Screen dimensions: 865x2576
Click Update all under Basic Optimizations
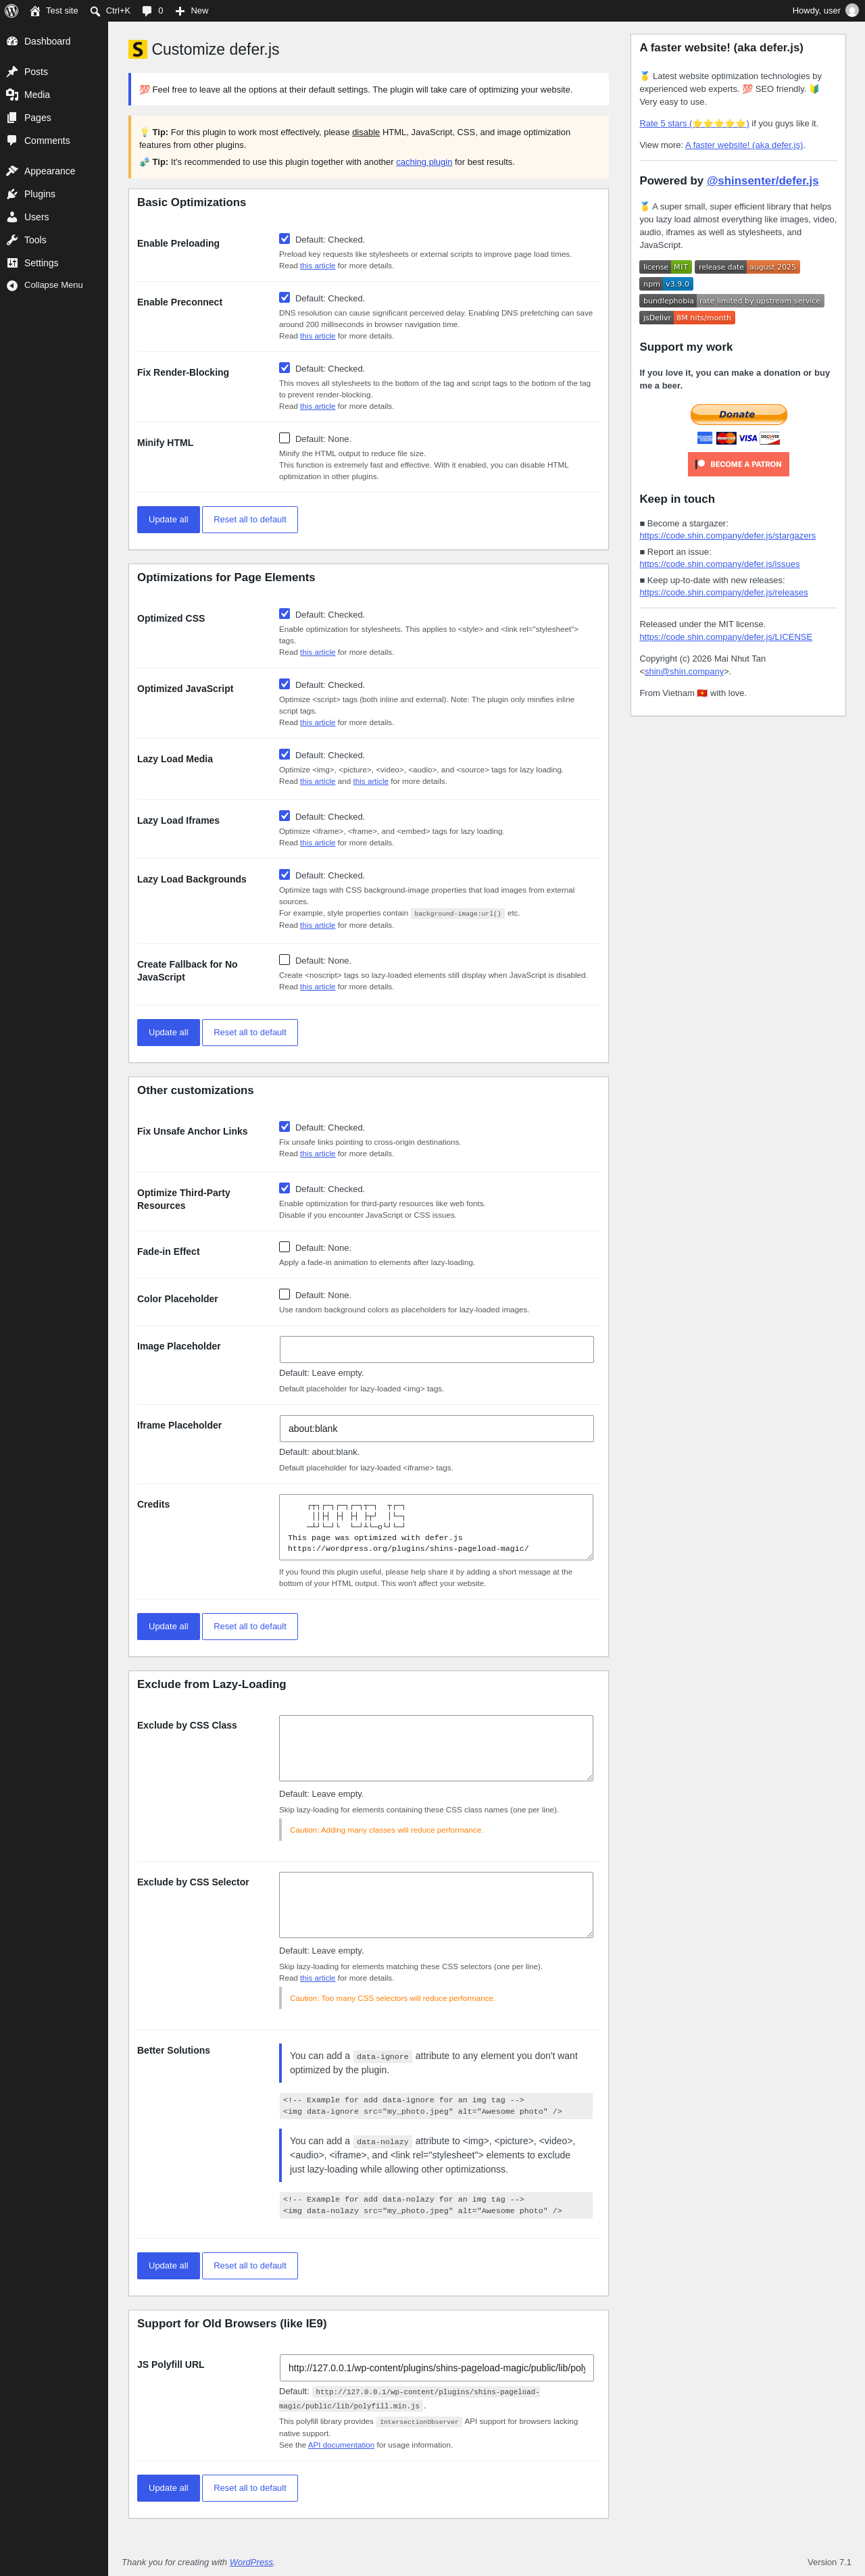pyautogui.click(x=168, y=520)
